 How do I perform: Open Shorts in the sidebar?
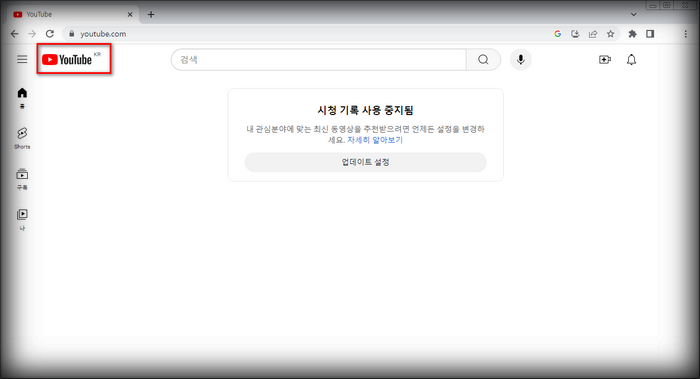click(22, 138)
